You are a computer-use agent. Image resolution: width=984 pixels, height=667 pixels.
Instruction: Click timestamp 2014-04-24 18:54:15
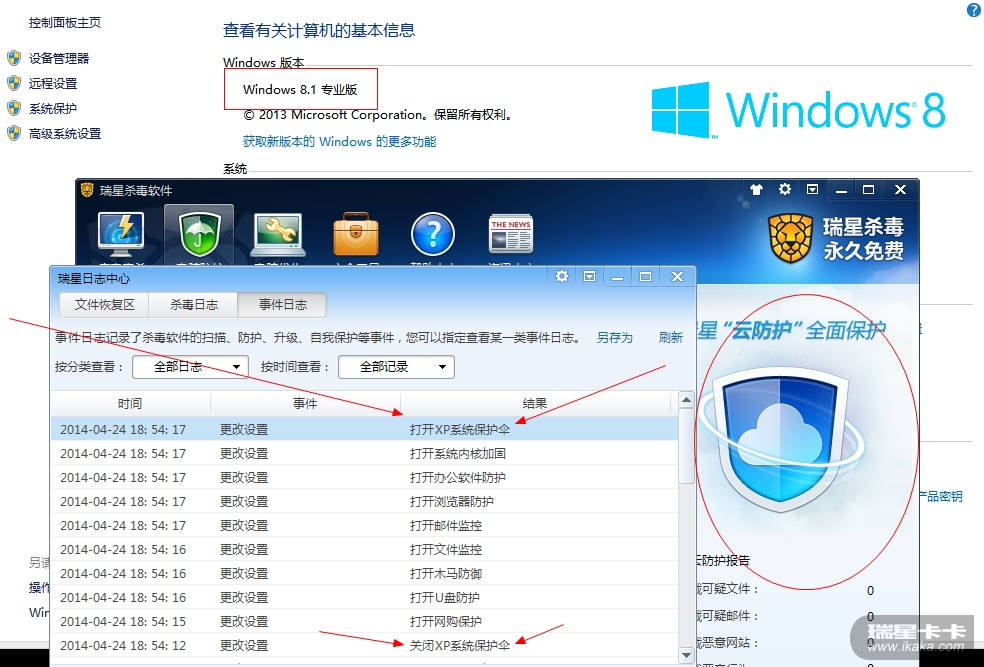tap(123, 621)
